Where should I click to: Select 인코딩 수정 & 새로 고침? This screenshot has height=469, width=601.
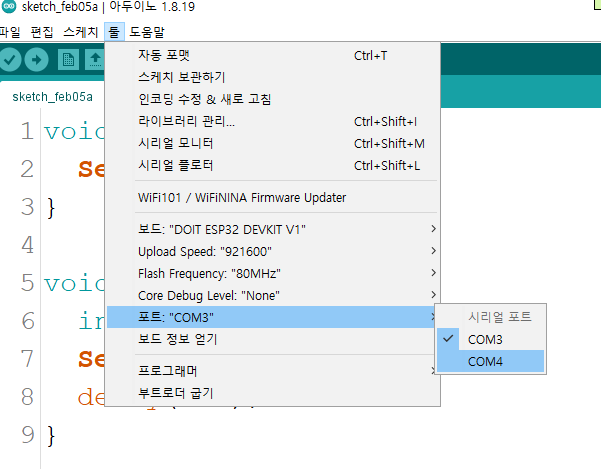[x=272, y=99]
